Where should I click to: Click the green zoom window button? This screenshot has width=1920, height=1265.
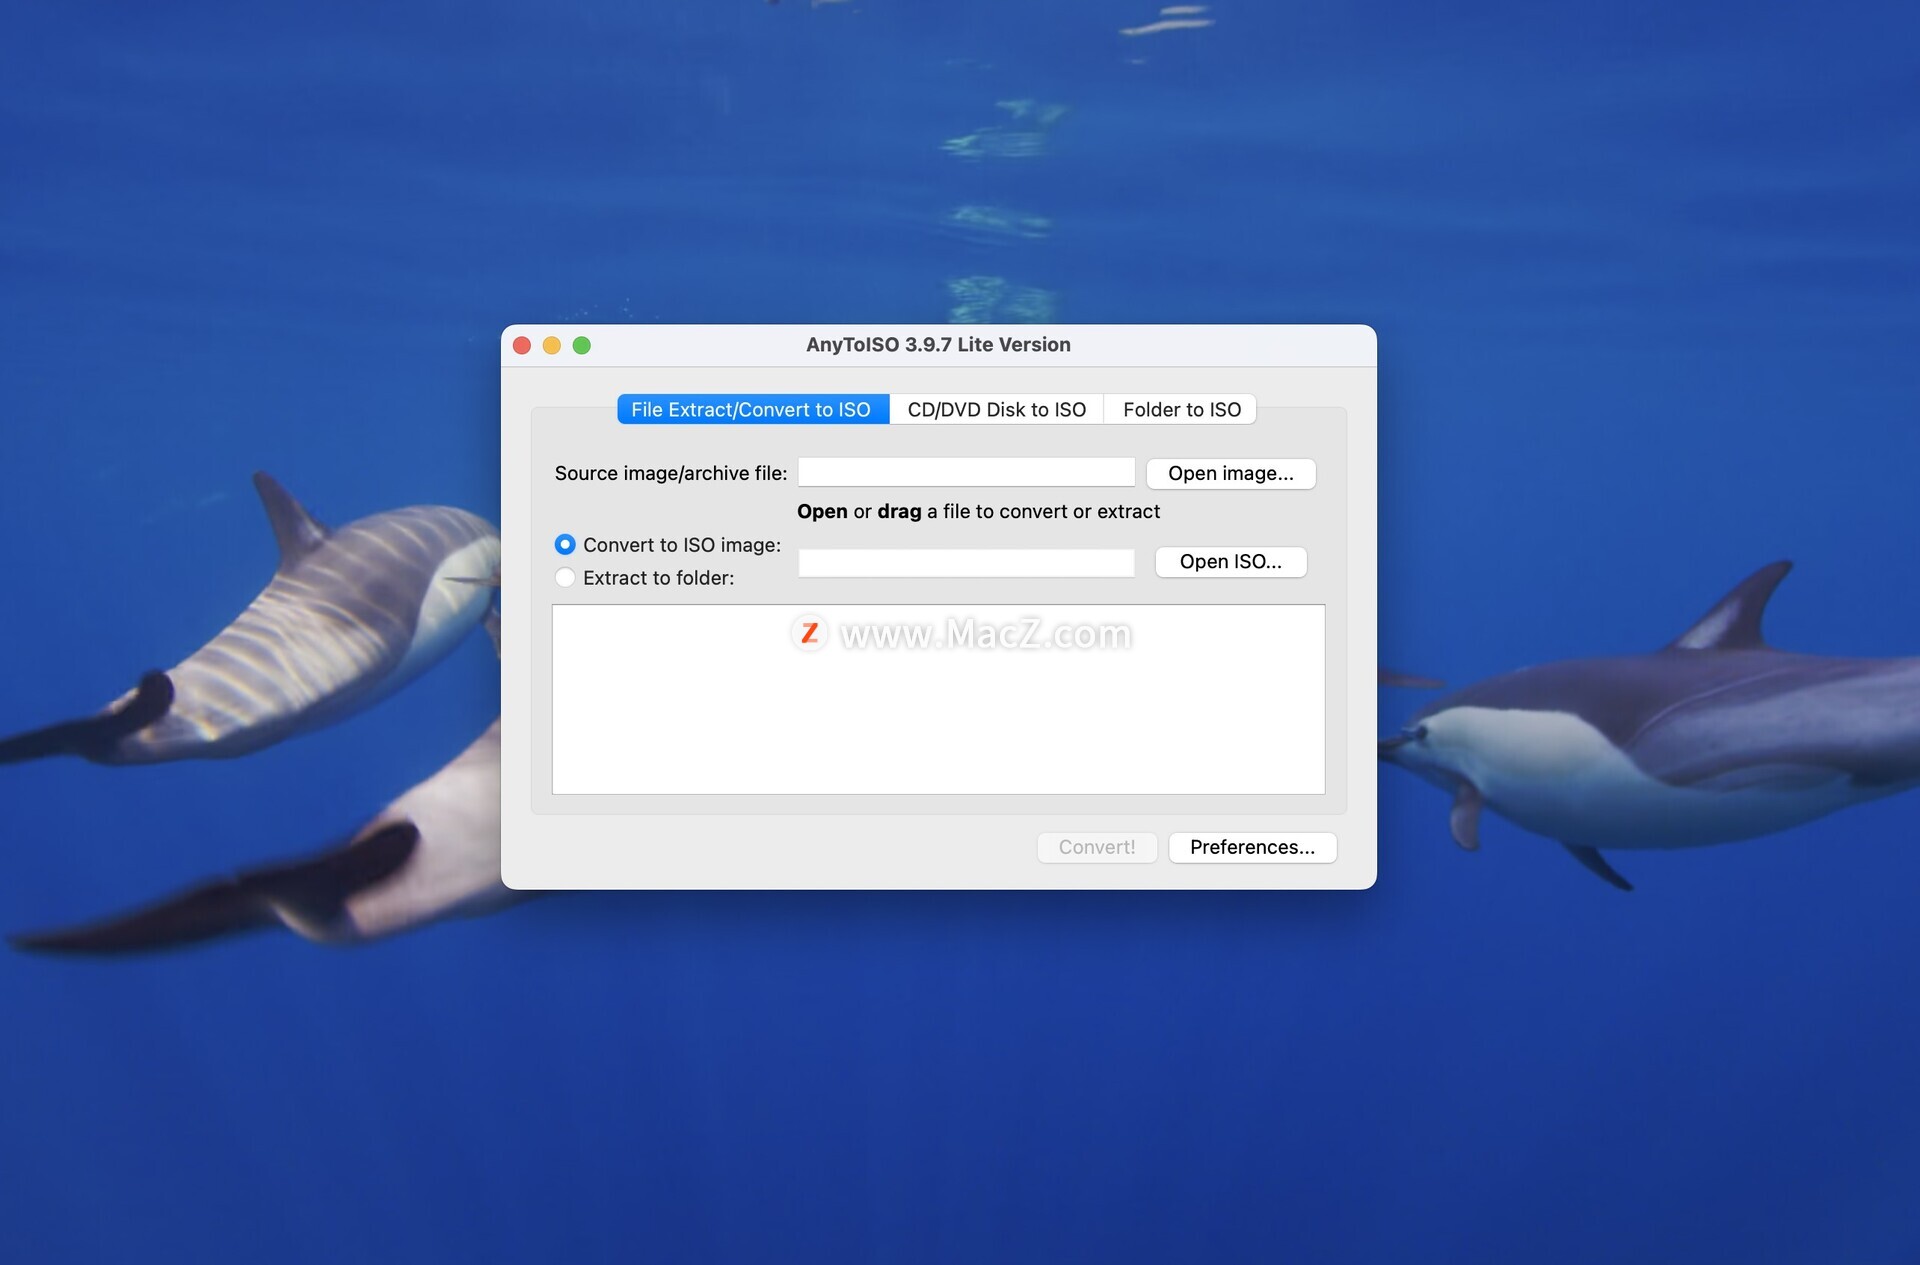click(x=582, y=345)
